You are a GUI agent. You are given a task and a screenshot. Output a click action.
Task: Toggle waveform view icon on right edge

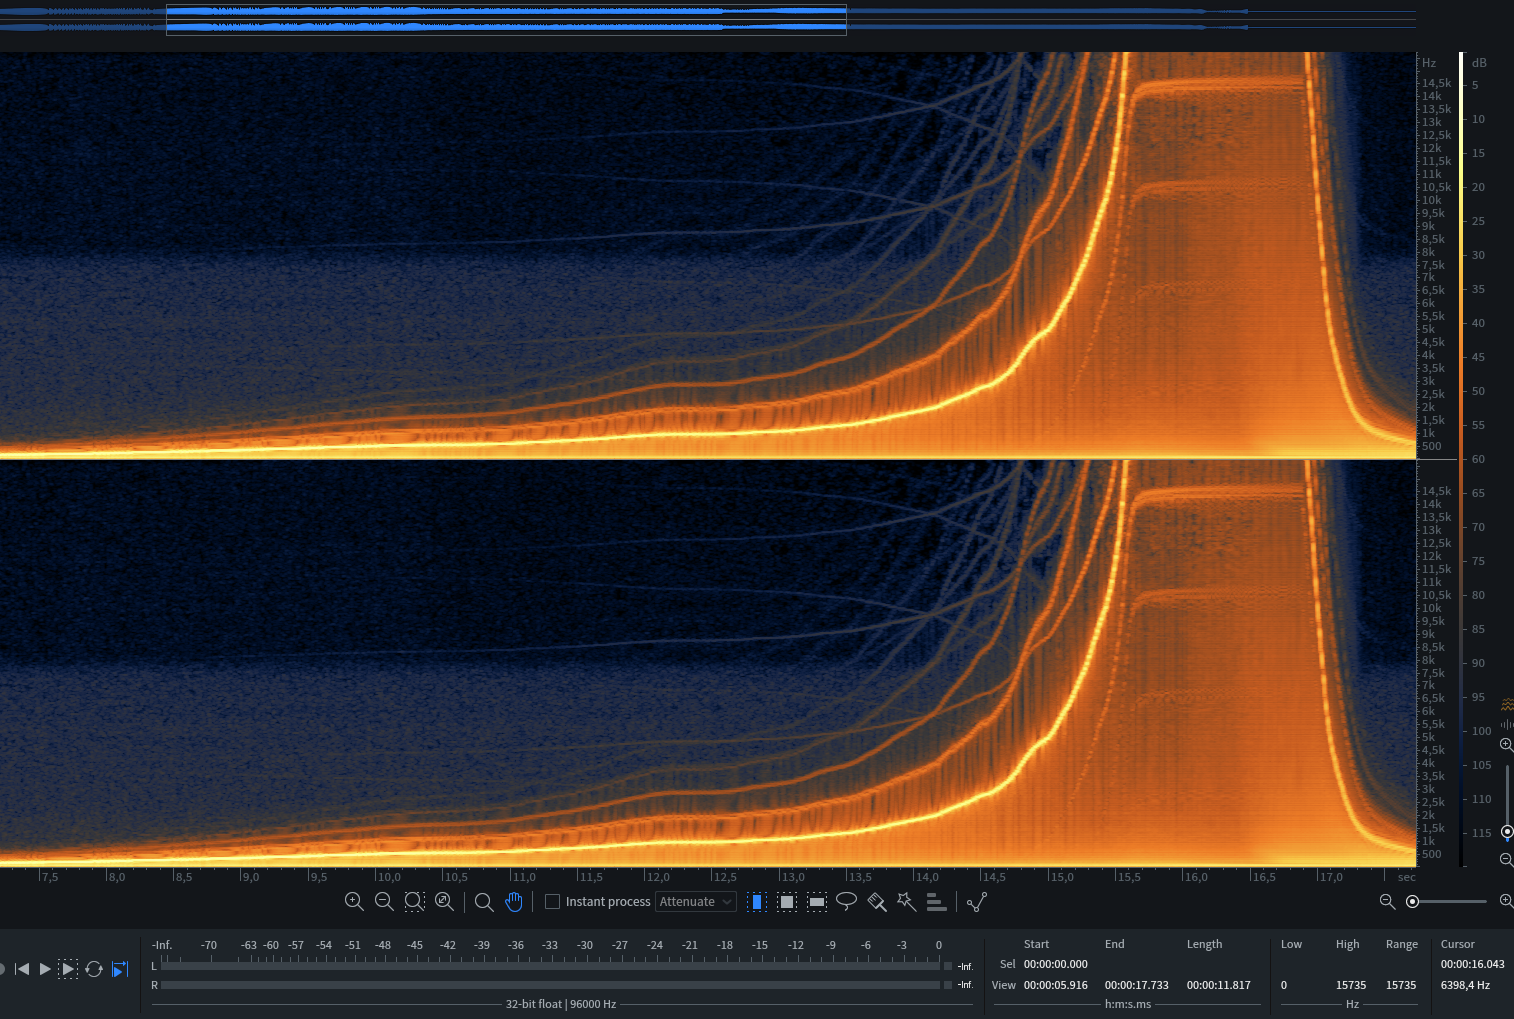pyautogui.click(x=1507, y=724)
